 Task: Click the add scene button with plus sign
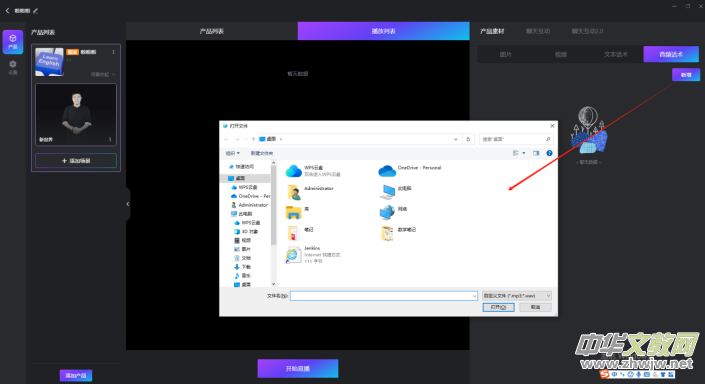(76, 161)
